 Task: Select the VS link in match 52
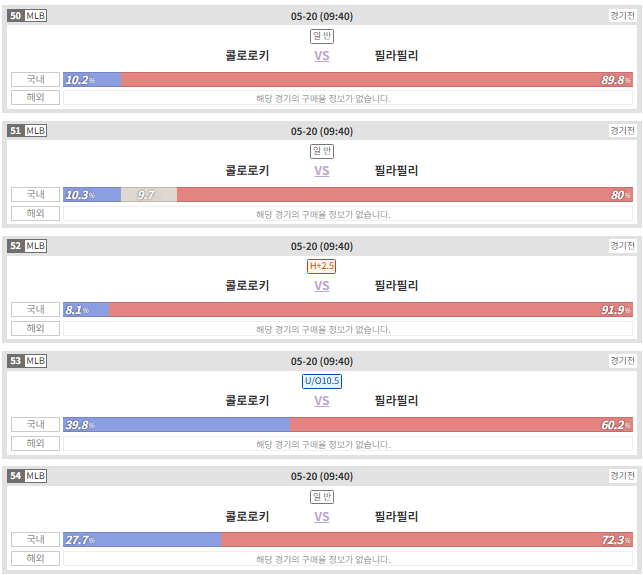tap(322, 285)
